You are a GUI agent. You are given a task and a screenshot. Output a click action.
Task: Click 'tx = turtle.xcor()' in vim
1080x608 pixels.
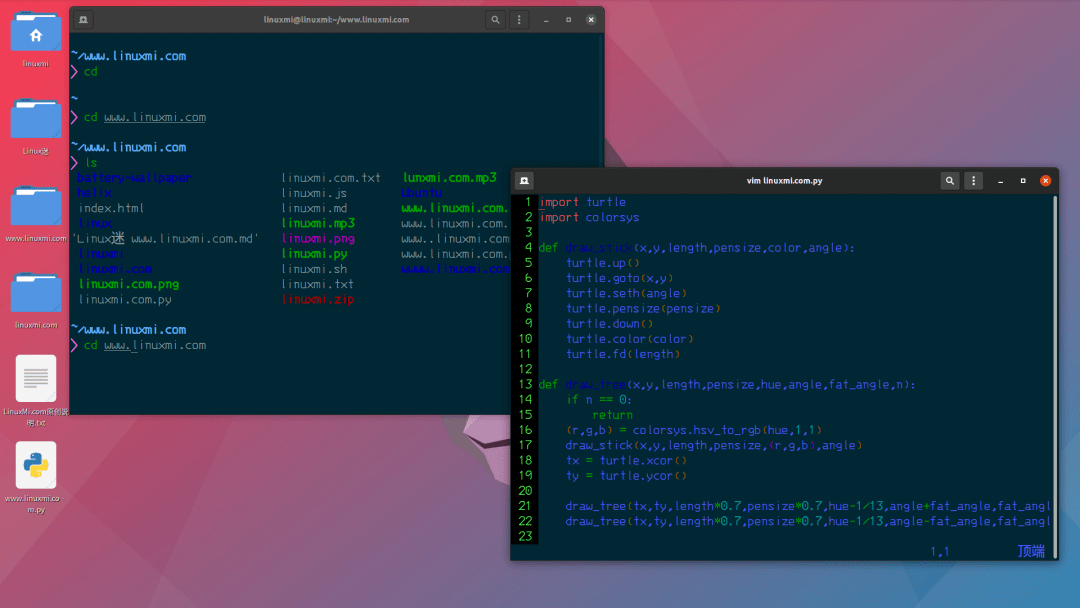(x=626, y=460)
